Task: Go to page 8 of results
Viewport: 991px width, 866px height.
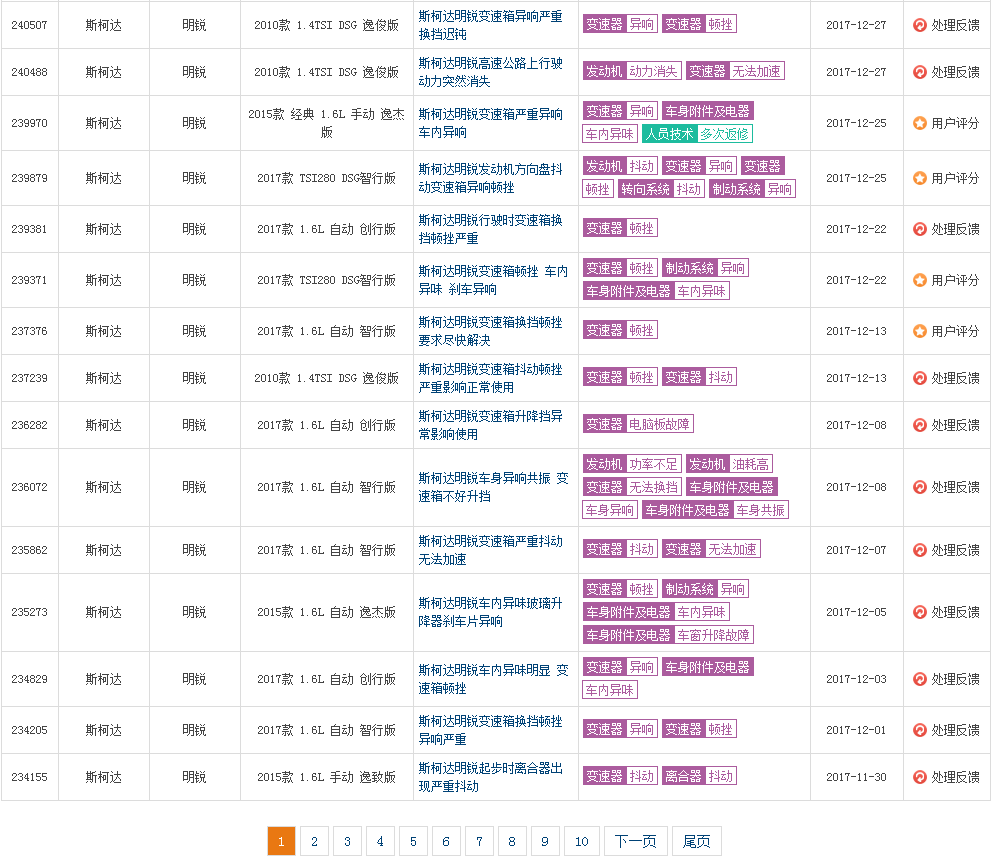Action: pyautogui.click(x=512, y=841)
